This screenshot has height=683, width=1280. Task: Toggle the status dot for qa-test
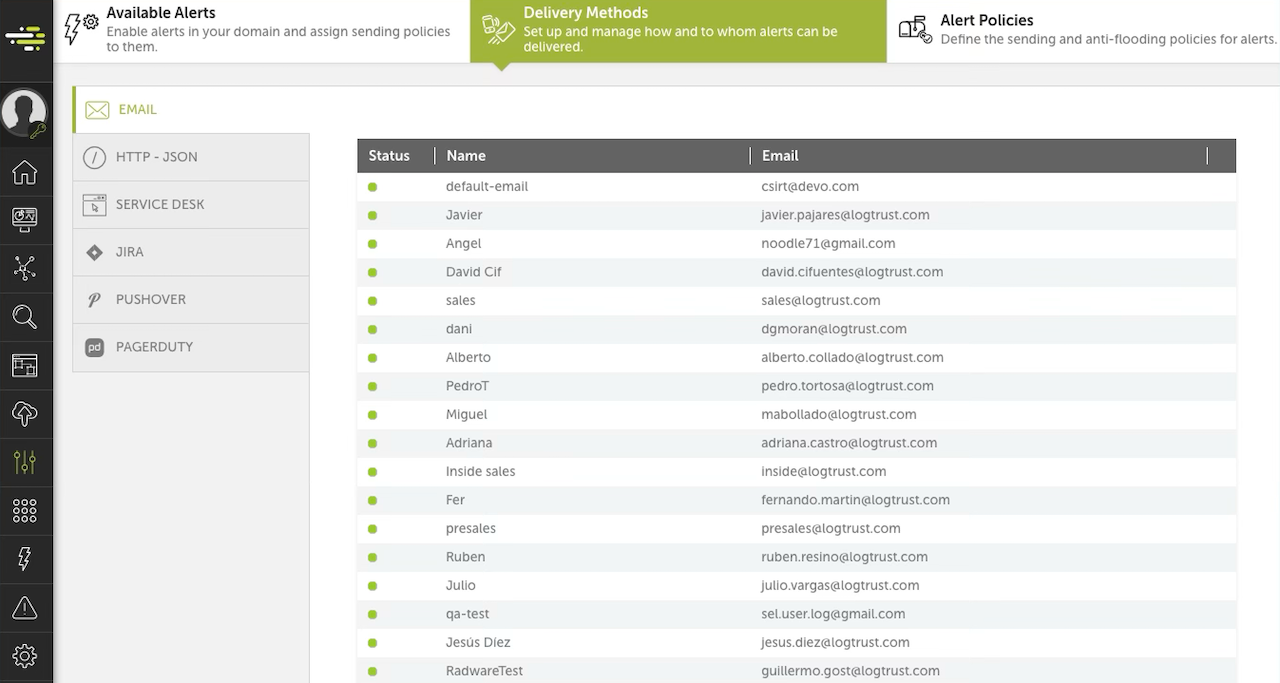[x=373, y=614]
